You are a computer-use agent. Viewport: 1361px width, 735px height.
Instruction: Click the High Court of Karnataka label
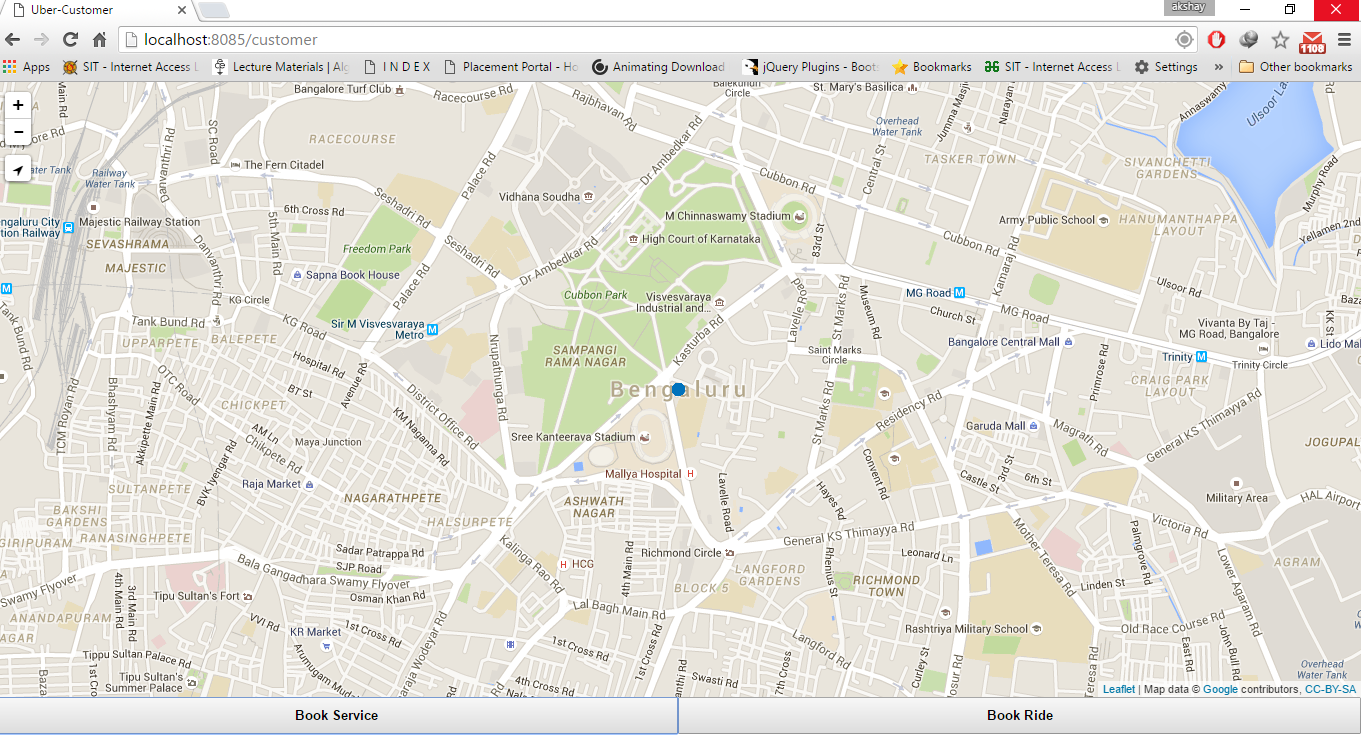tap(701, 239)
